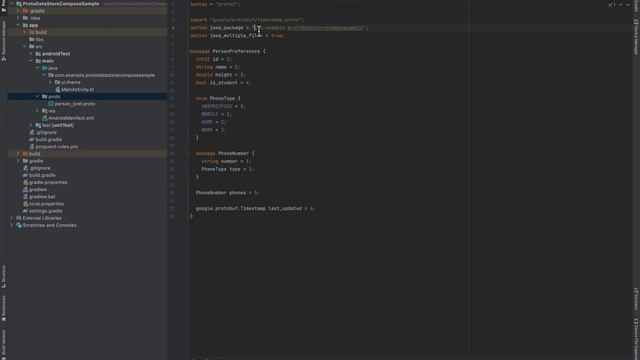Open gradlew.bat file
Screen dimensions: 640x360
point(42,197)
